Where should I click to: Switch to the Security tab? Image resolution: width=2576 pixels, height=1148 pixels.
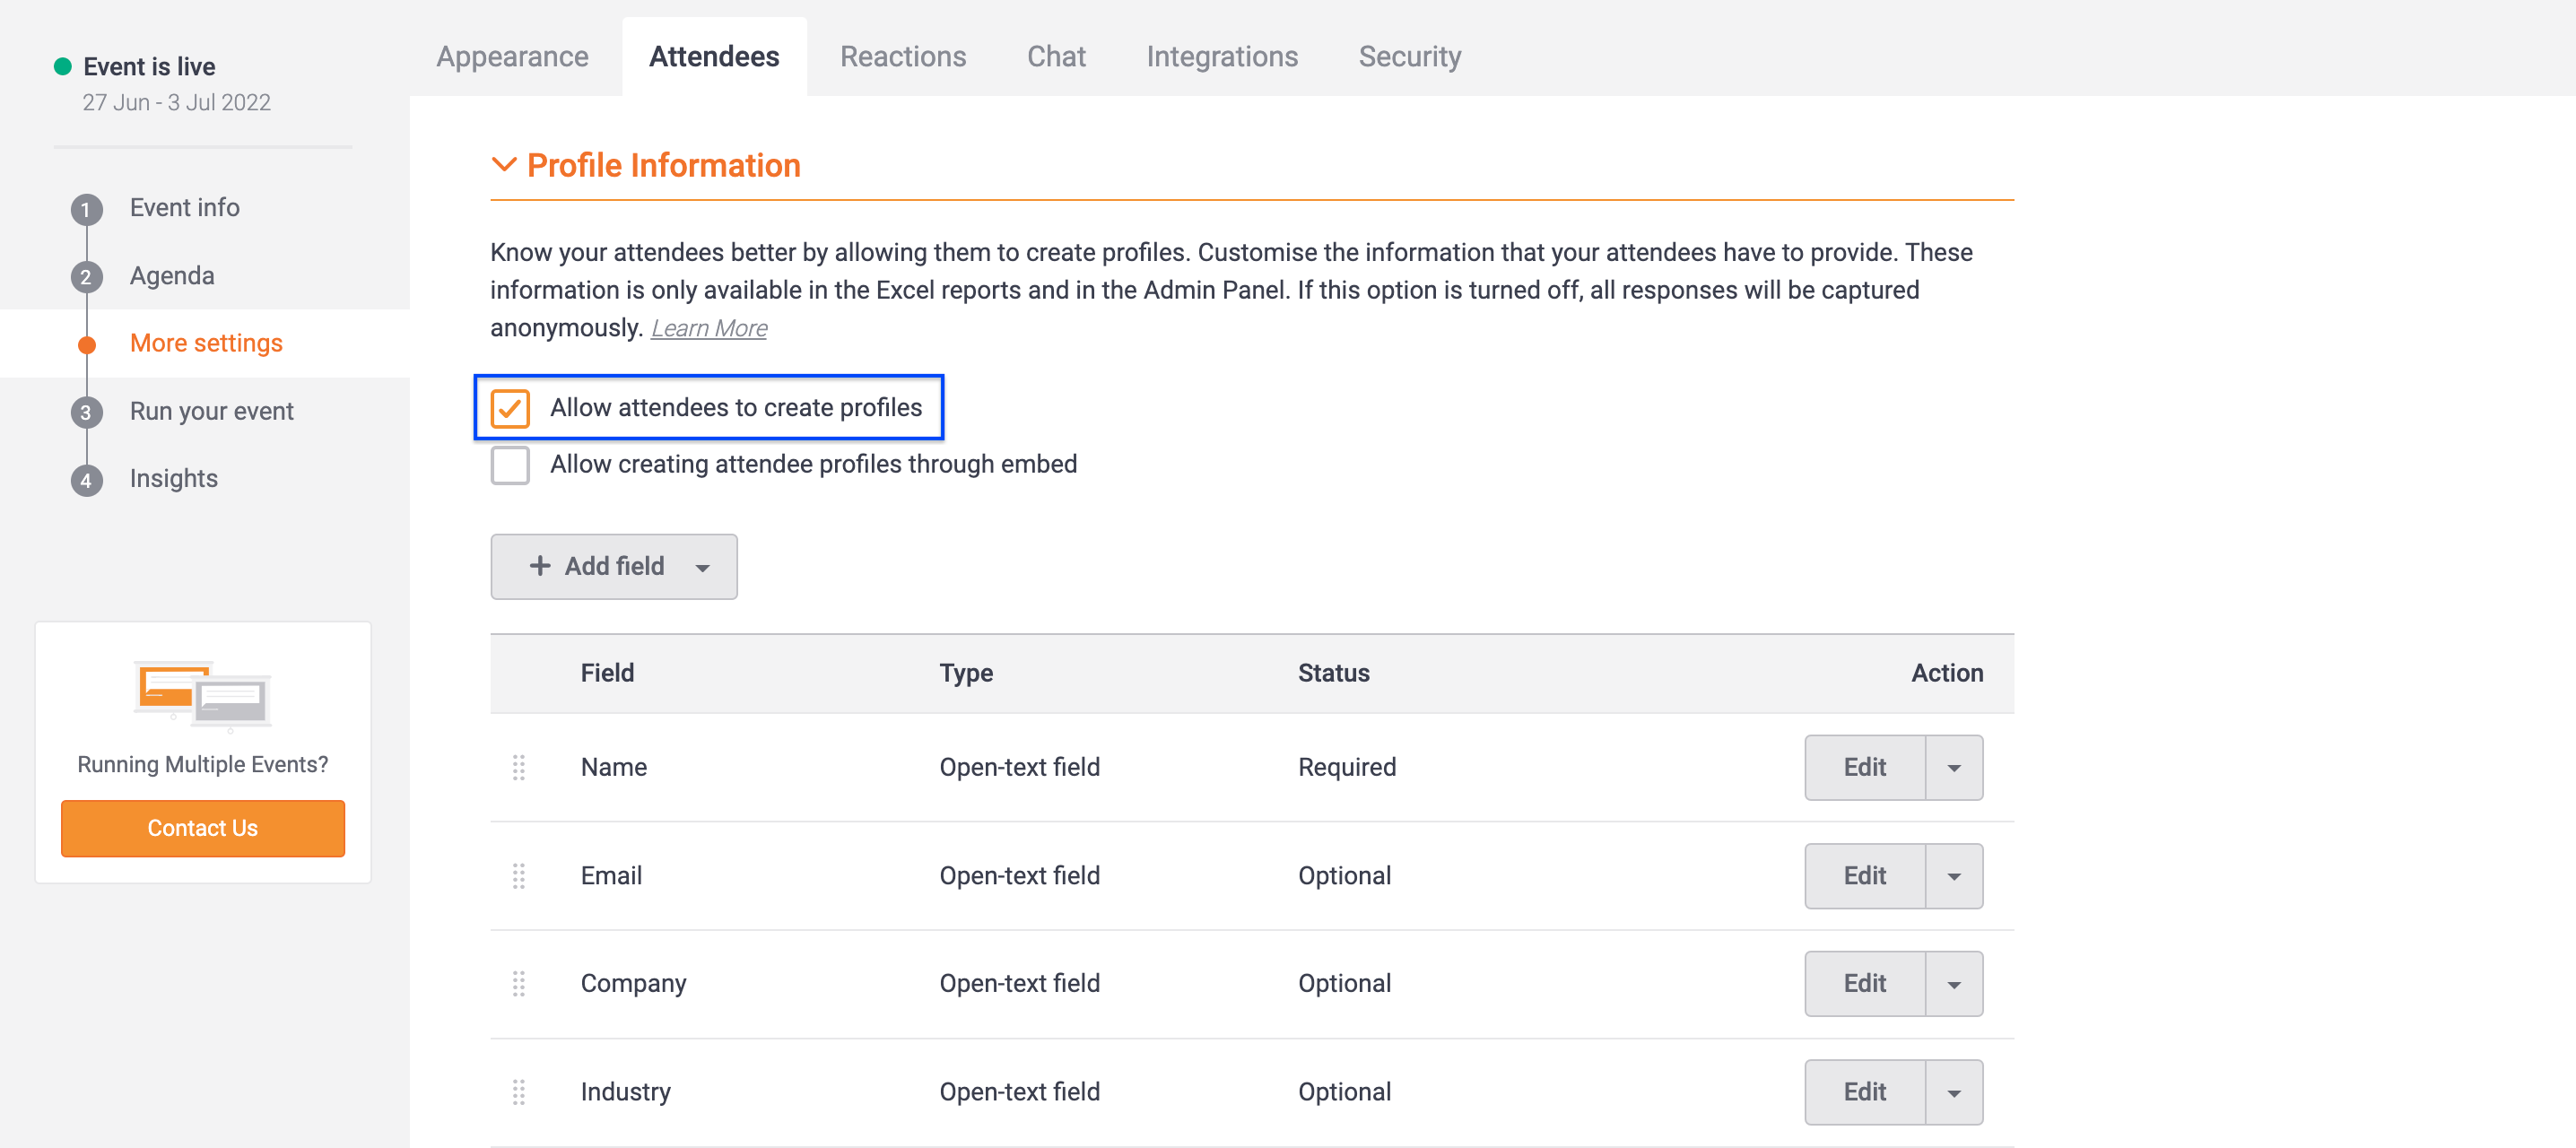point(1410,57)
